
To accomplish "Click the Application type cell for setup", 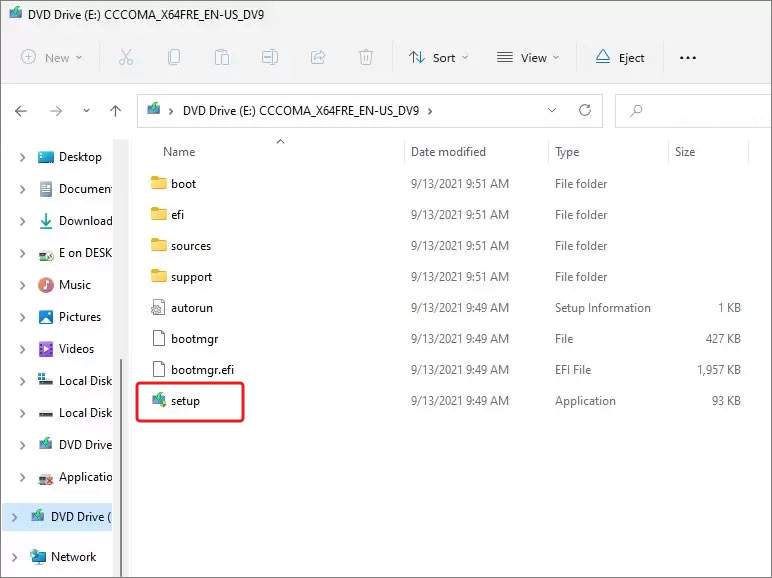I will 585,401.
